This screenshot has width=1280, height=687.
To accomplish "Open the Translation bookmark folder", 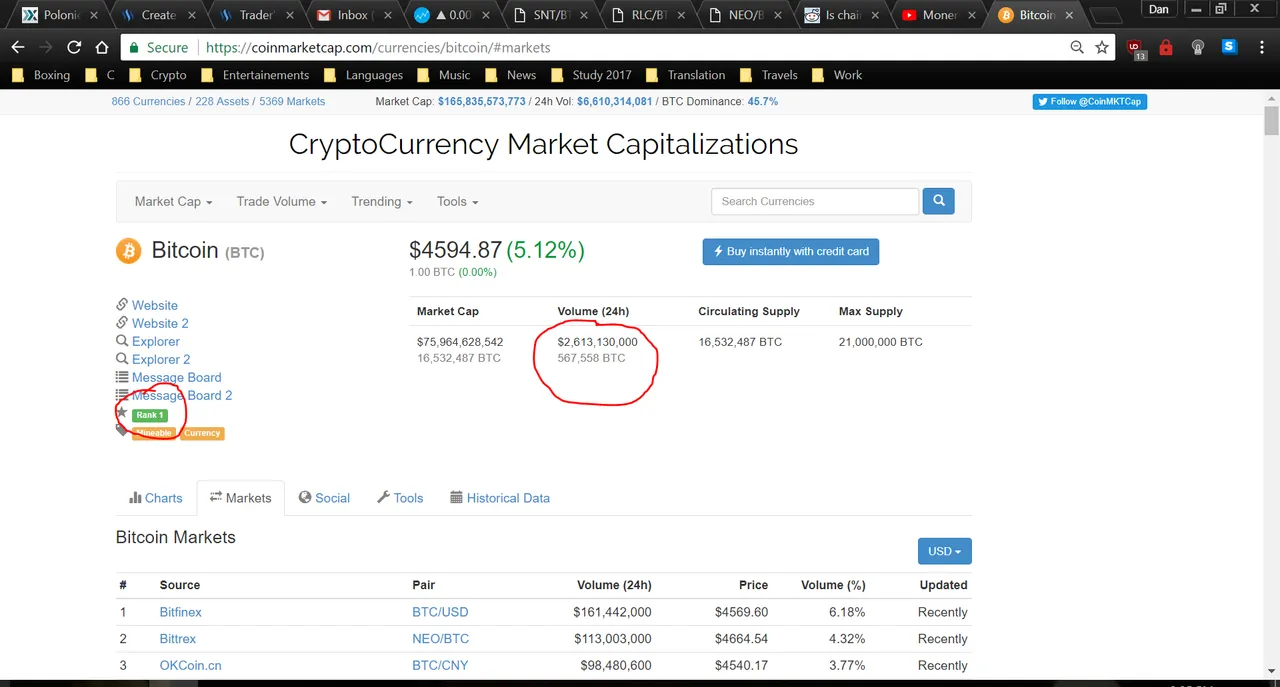I will [686, 75].
